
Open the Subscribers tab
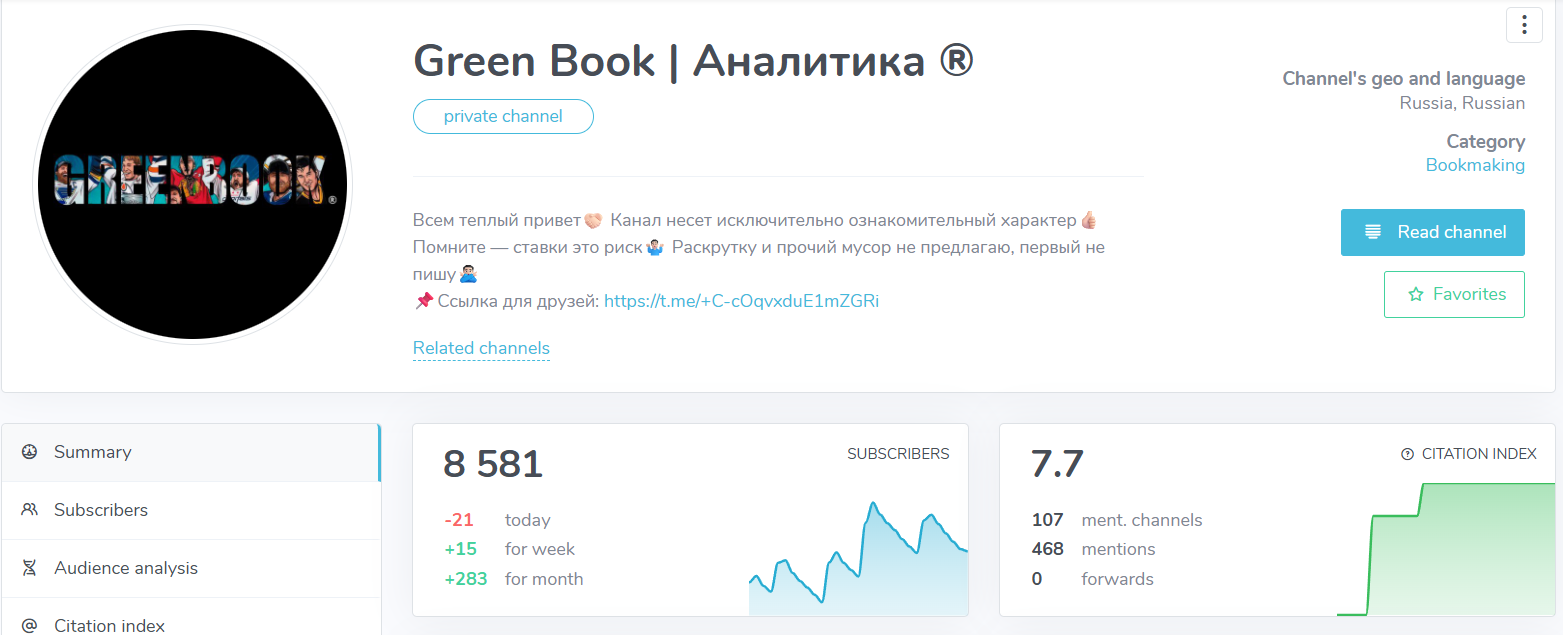click(190, 510)
